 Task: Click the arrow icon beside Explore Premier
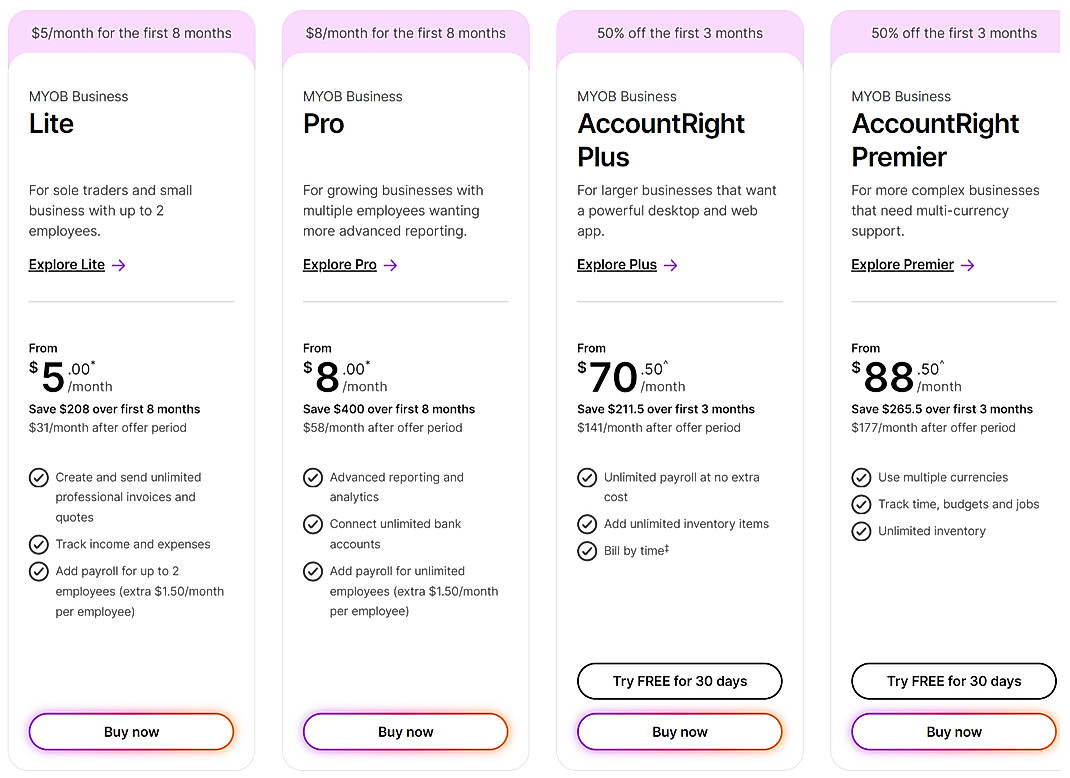click(x=967, y=265)
